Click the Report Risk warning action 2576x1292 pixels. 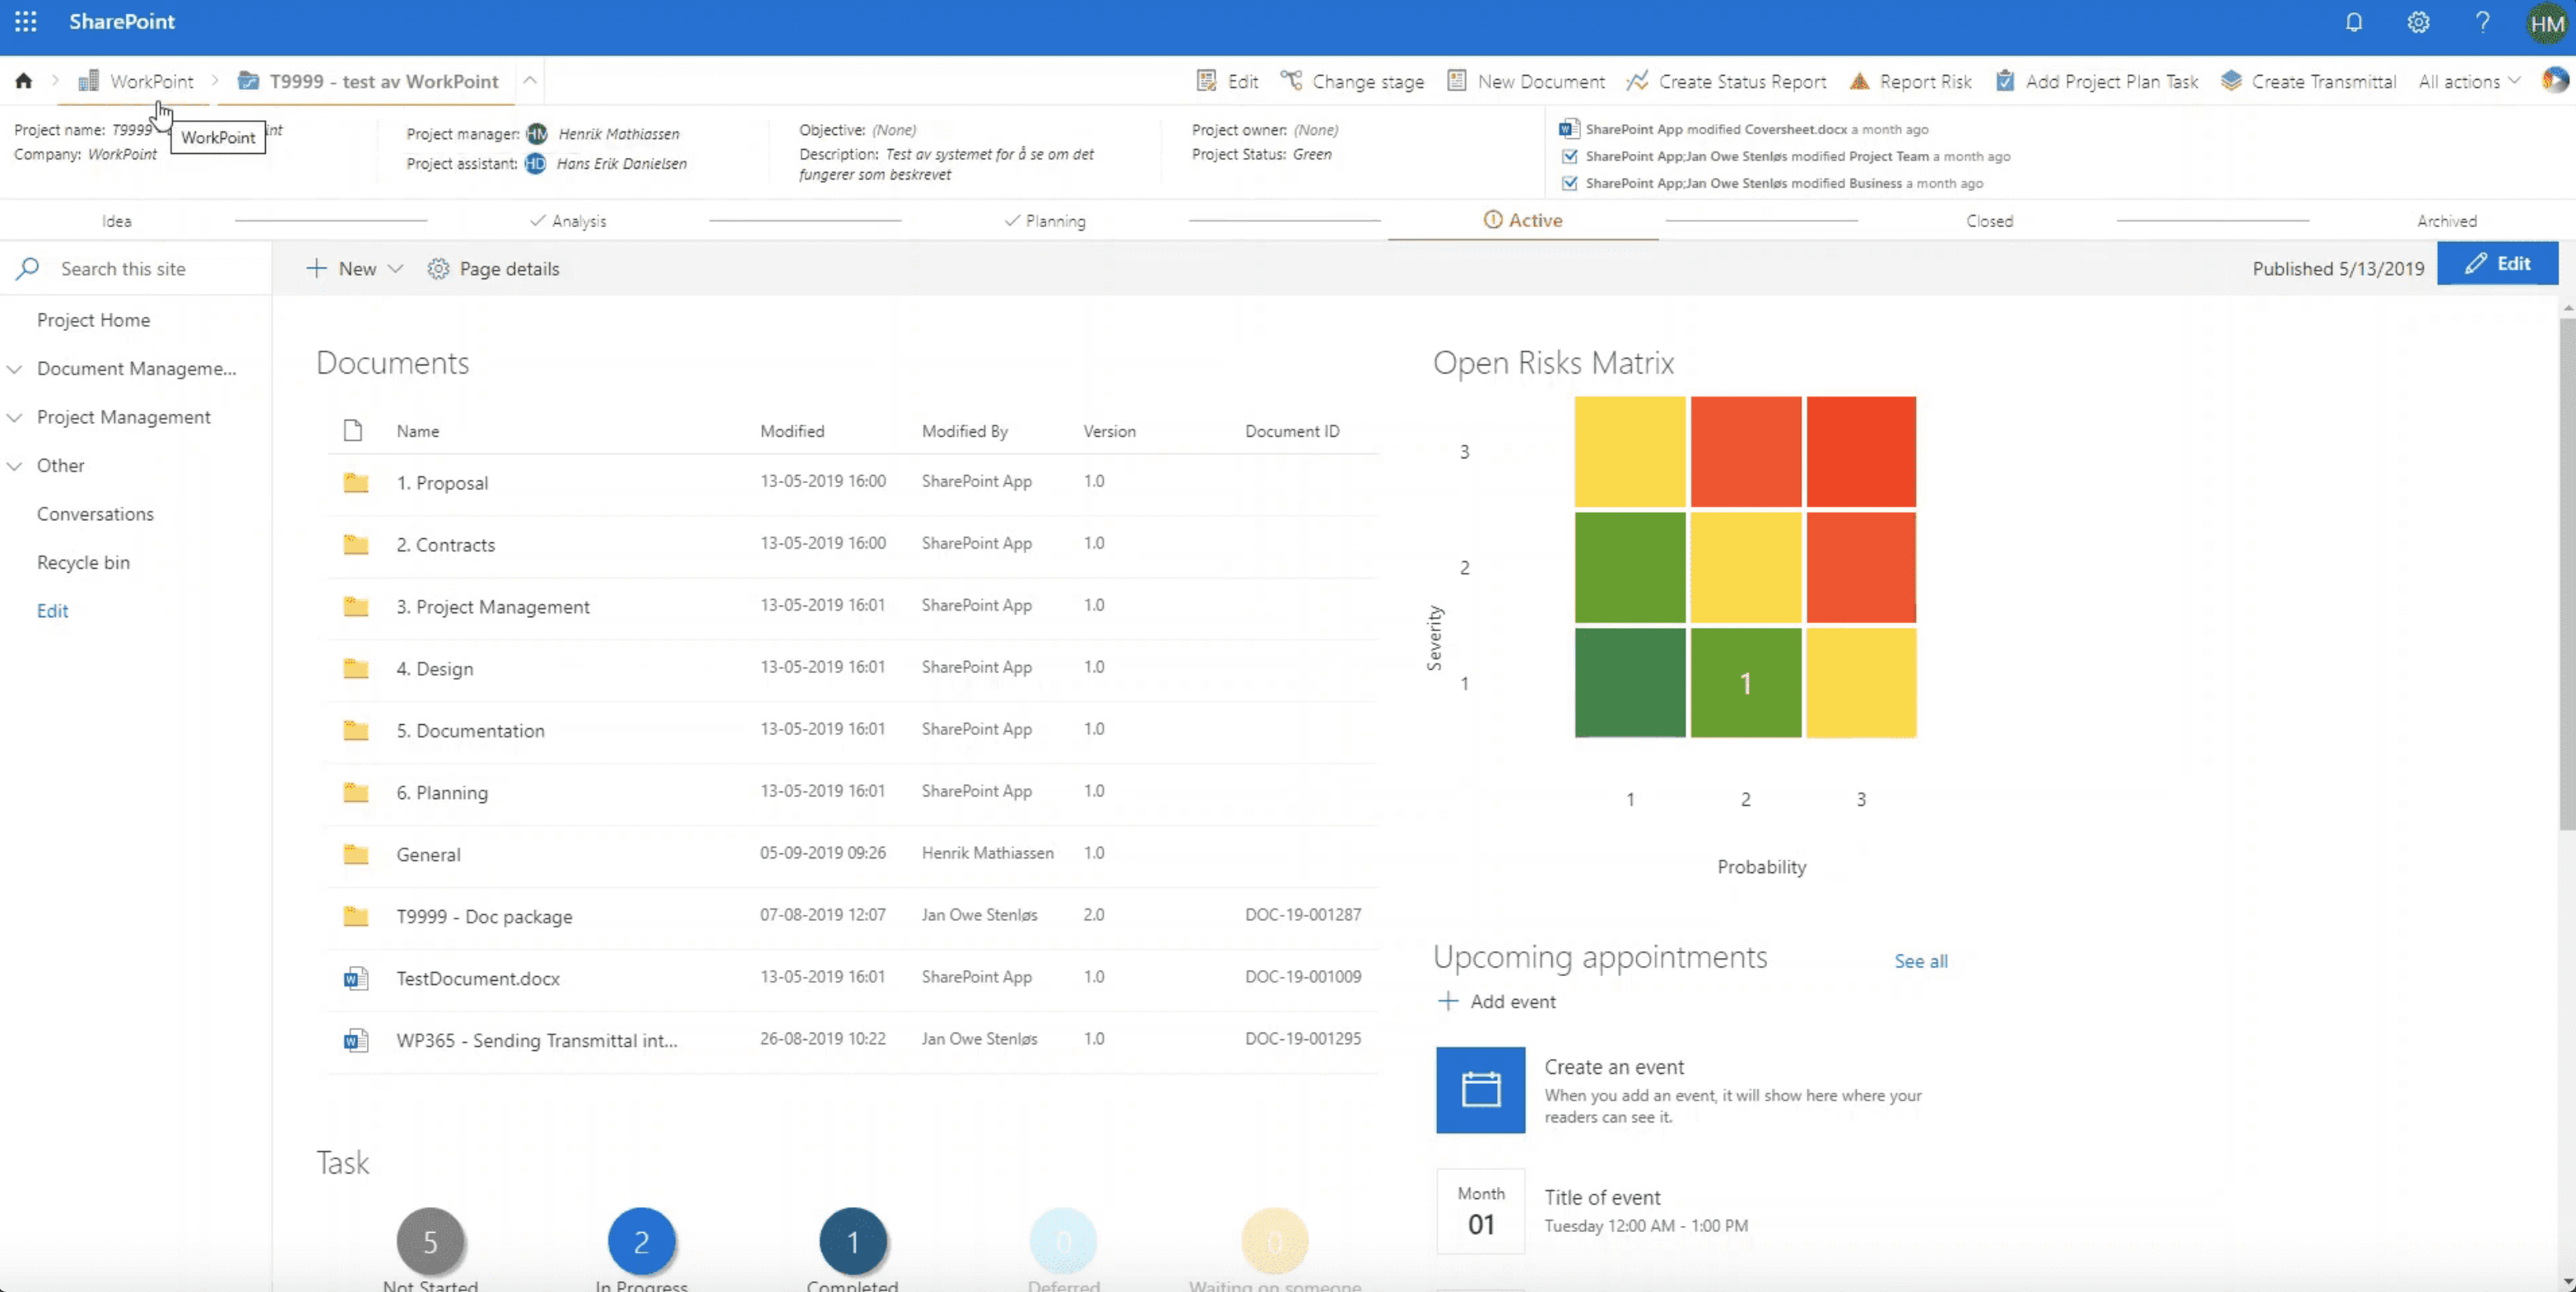(x=1910, y=81)
